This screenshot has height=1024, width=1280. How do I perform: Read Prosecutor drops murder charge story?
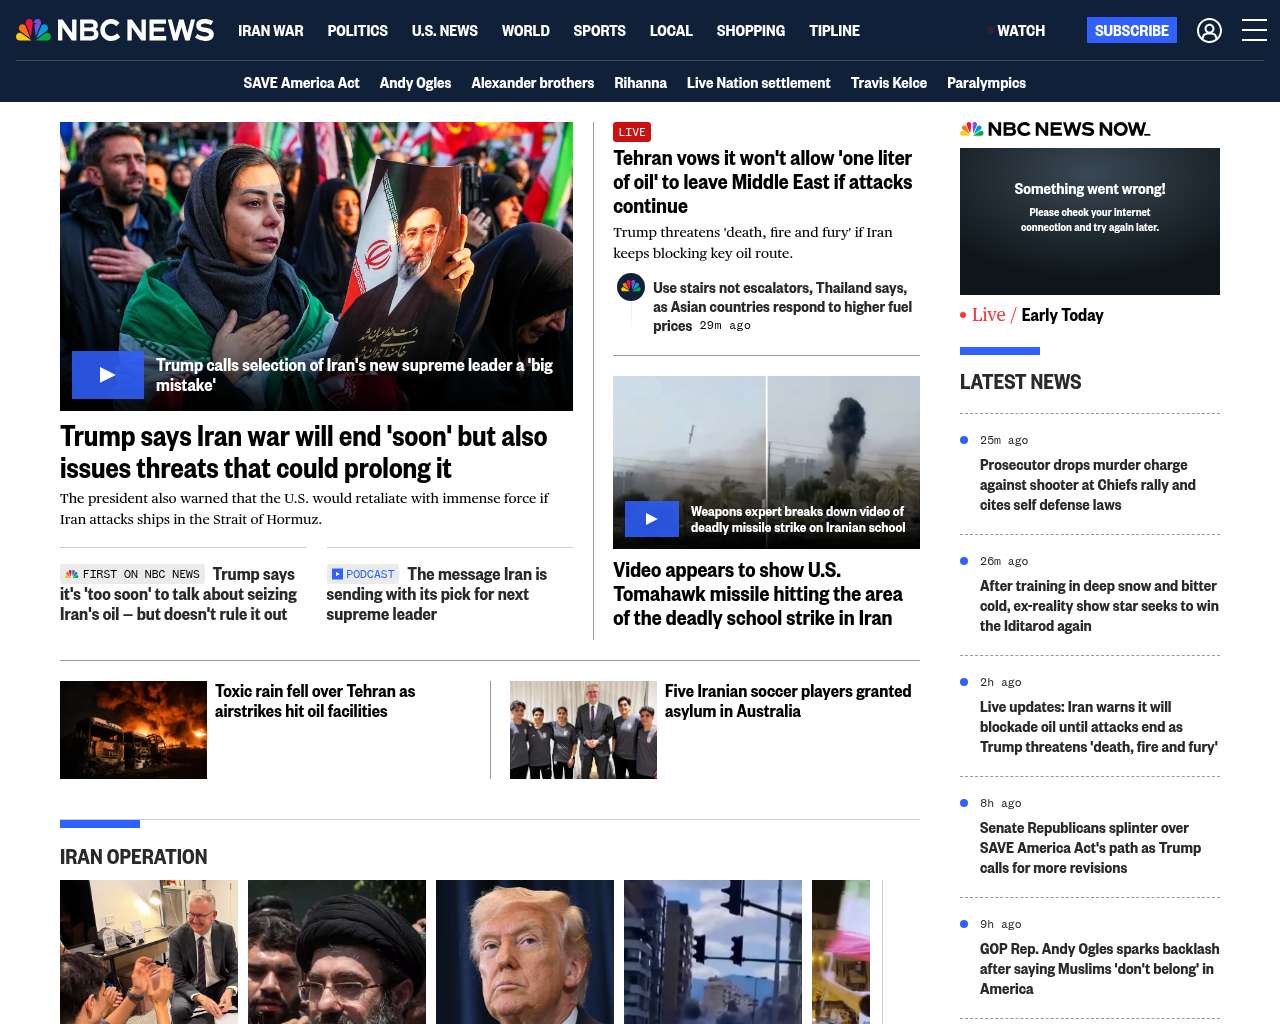coord(1088,485)
